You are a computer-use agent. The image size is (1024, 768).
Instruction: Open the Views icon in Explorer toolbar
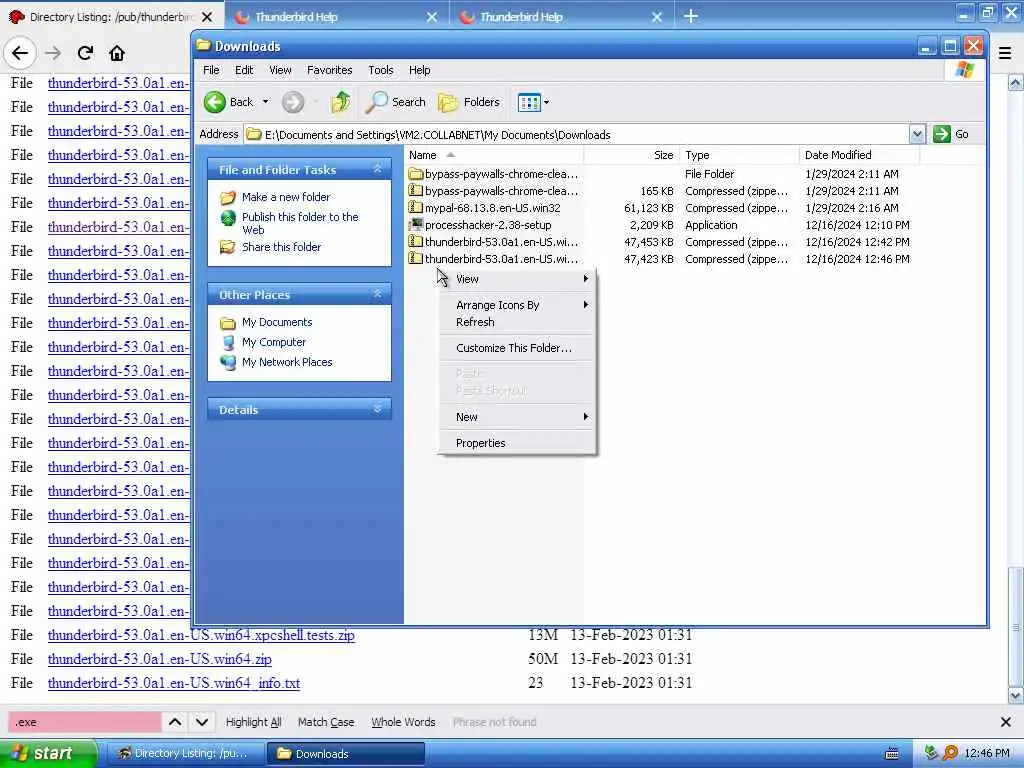tap(528, 102)
